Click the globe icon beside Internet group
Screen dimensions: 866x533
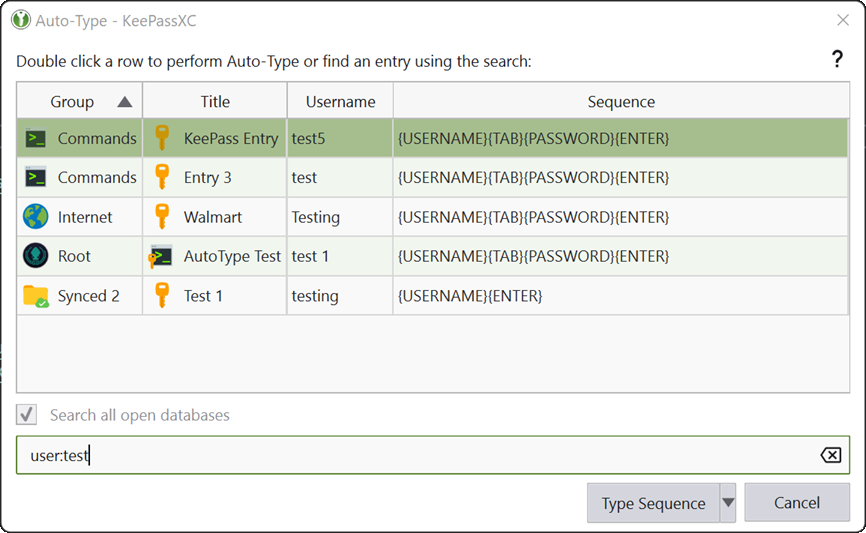coord(36,217)
